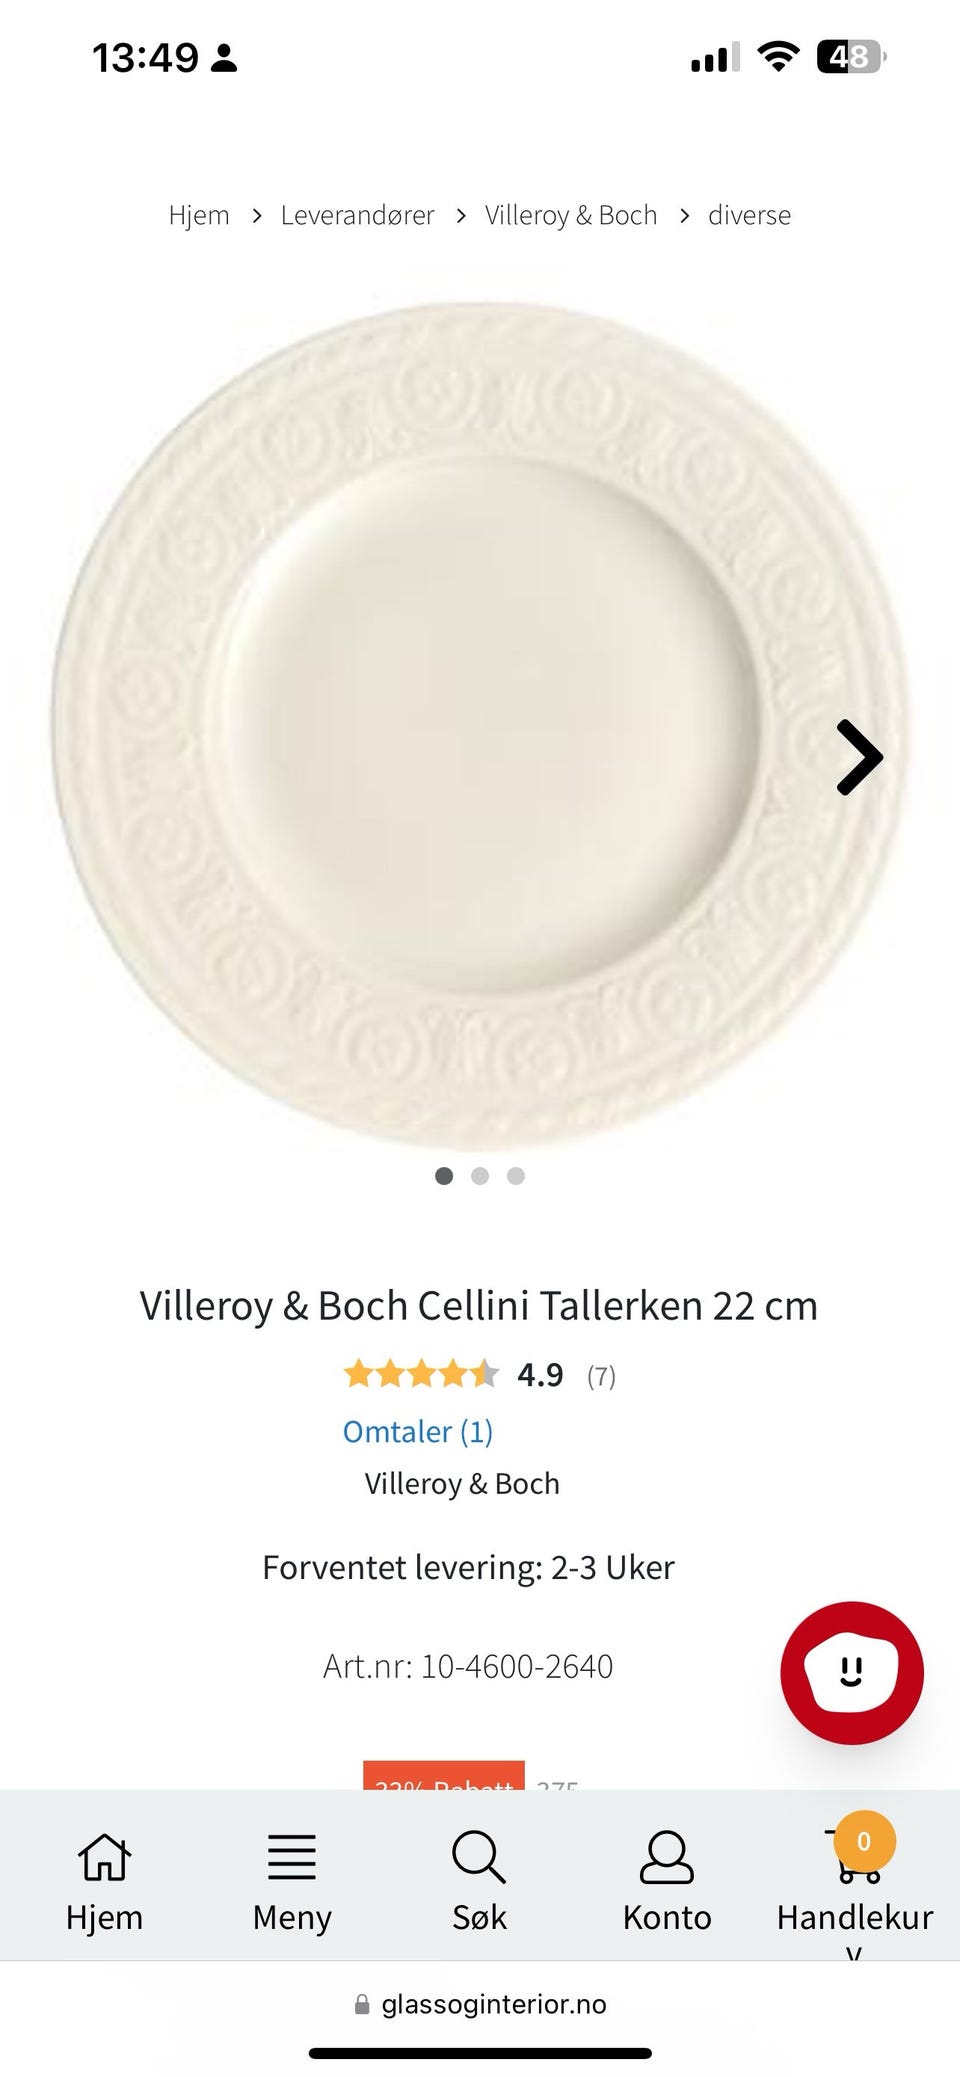The image size is (960, 2077).
Task: Show next product image with arrow
Action: 859,758
